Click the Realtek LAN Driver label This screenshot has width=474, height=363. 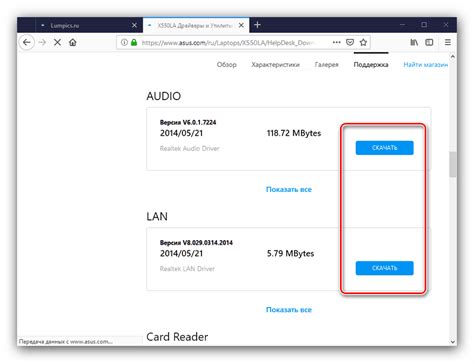tap(187, 269)
